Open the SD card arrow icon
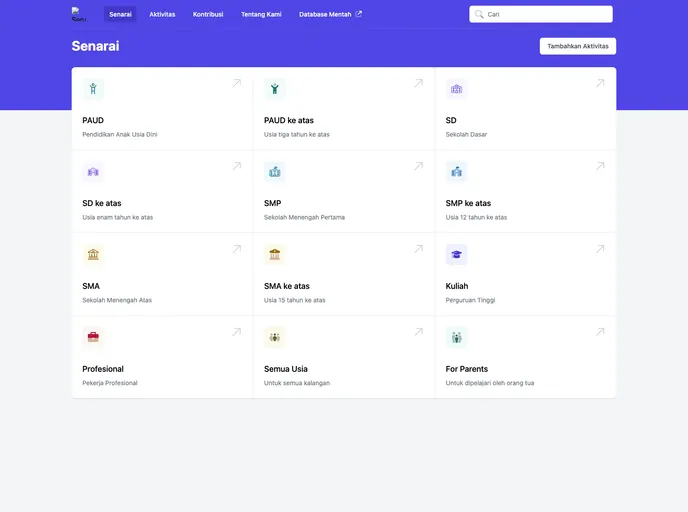 tap(600, 83)
